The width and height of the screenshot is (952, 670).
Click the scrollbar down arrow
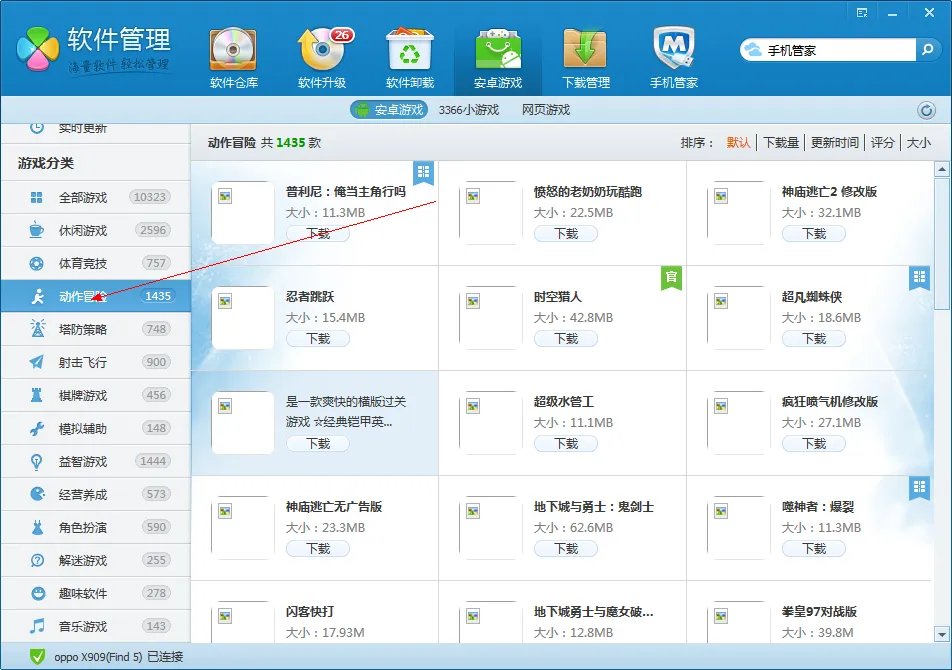pos(942,635)
